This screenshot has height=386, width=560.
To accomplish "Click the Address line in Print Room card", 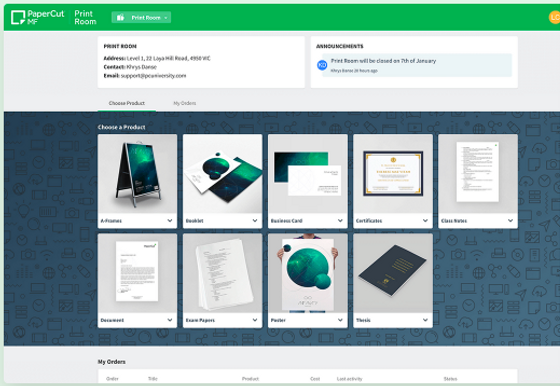I will [x=157, y=58].
